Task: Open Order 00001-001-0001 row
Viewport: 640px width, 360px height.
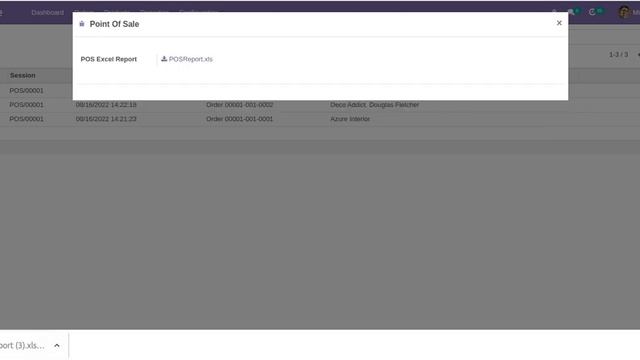Action: 240,119
